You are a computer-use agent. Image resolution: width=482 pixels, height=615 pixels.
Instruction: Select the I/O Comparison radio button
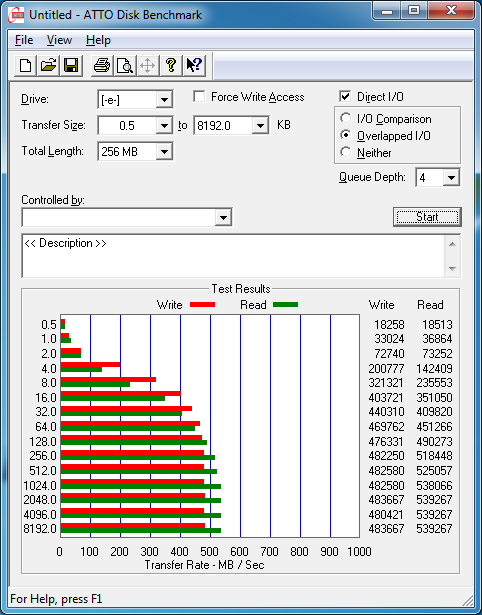[346, 118]
